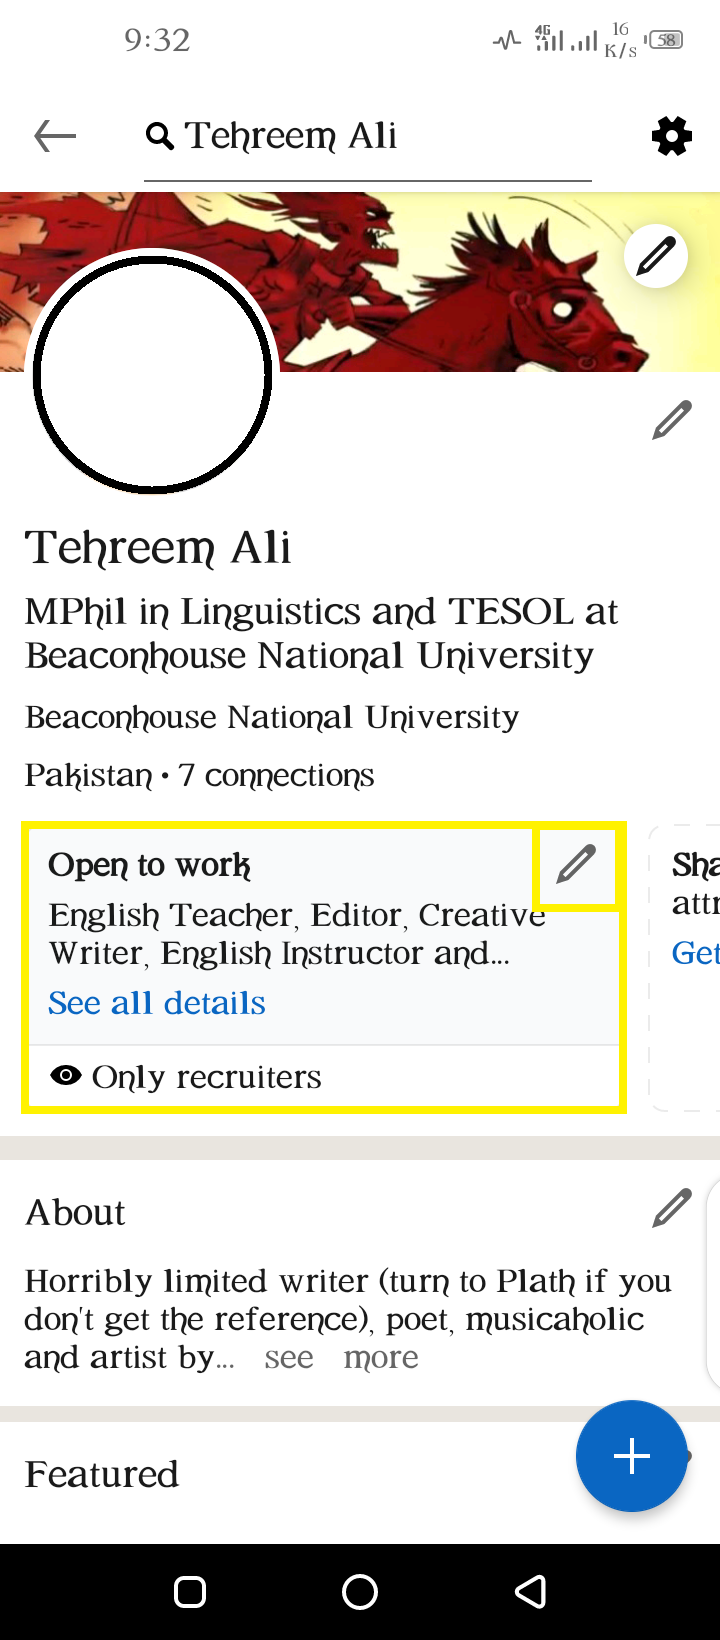Open settings via gear icon

[x=671, y=135]
